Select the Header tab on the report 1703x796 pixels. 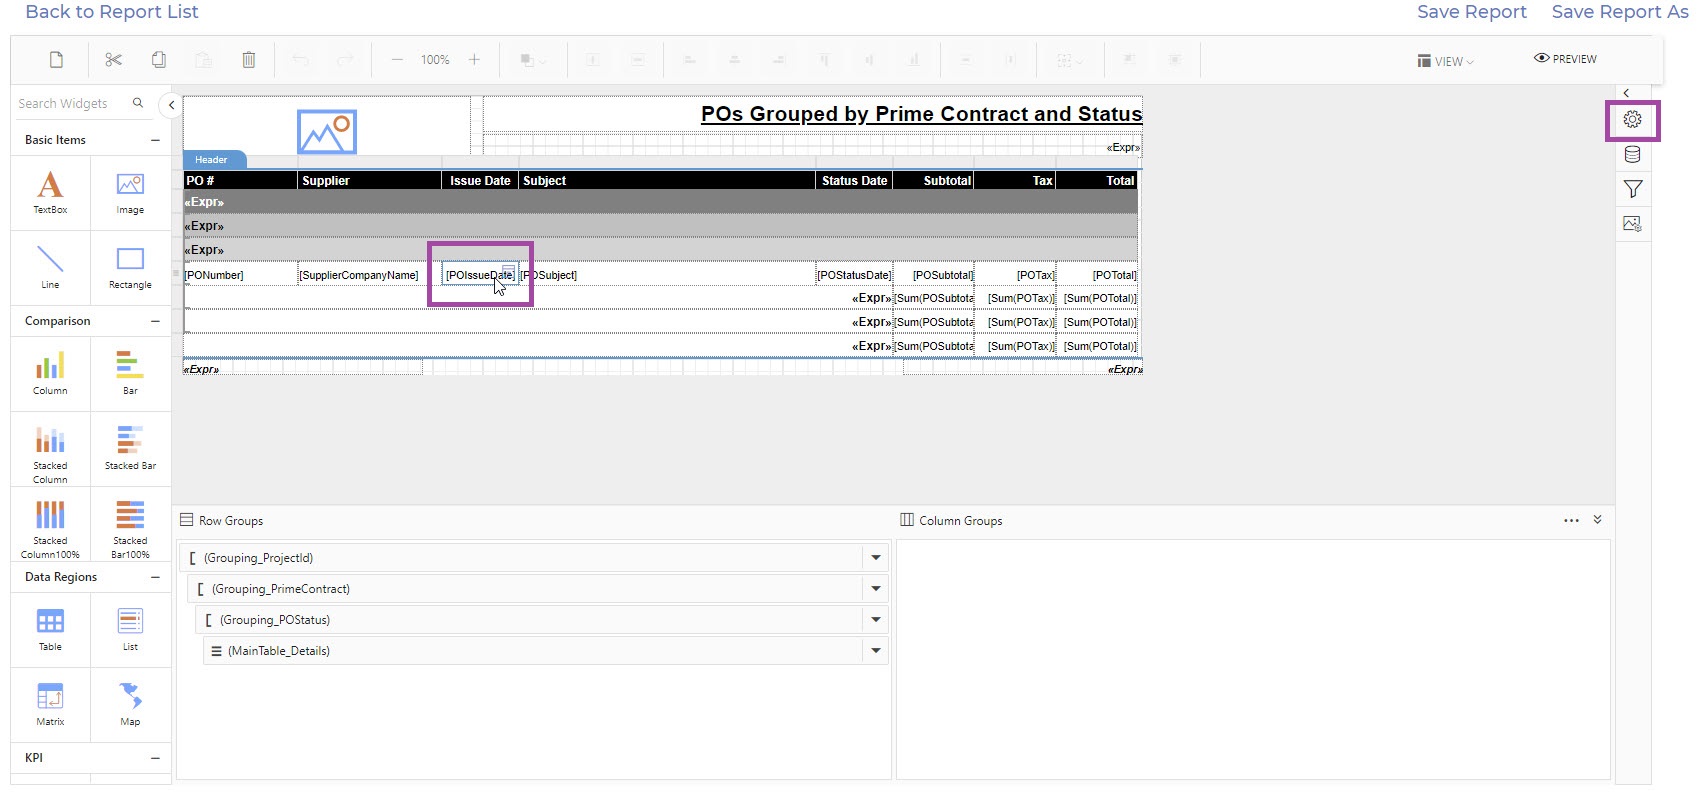212,160
